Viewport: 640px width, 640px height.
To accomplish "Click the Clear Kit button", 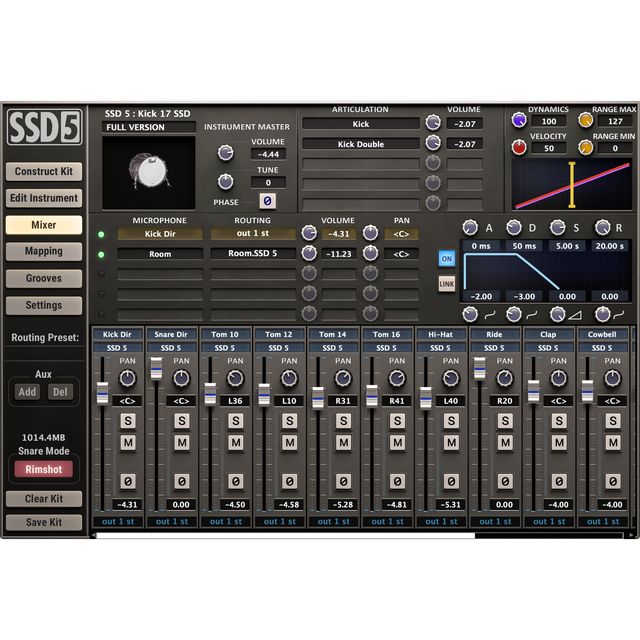I will click(x=44, y=499).
